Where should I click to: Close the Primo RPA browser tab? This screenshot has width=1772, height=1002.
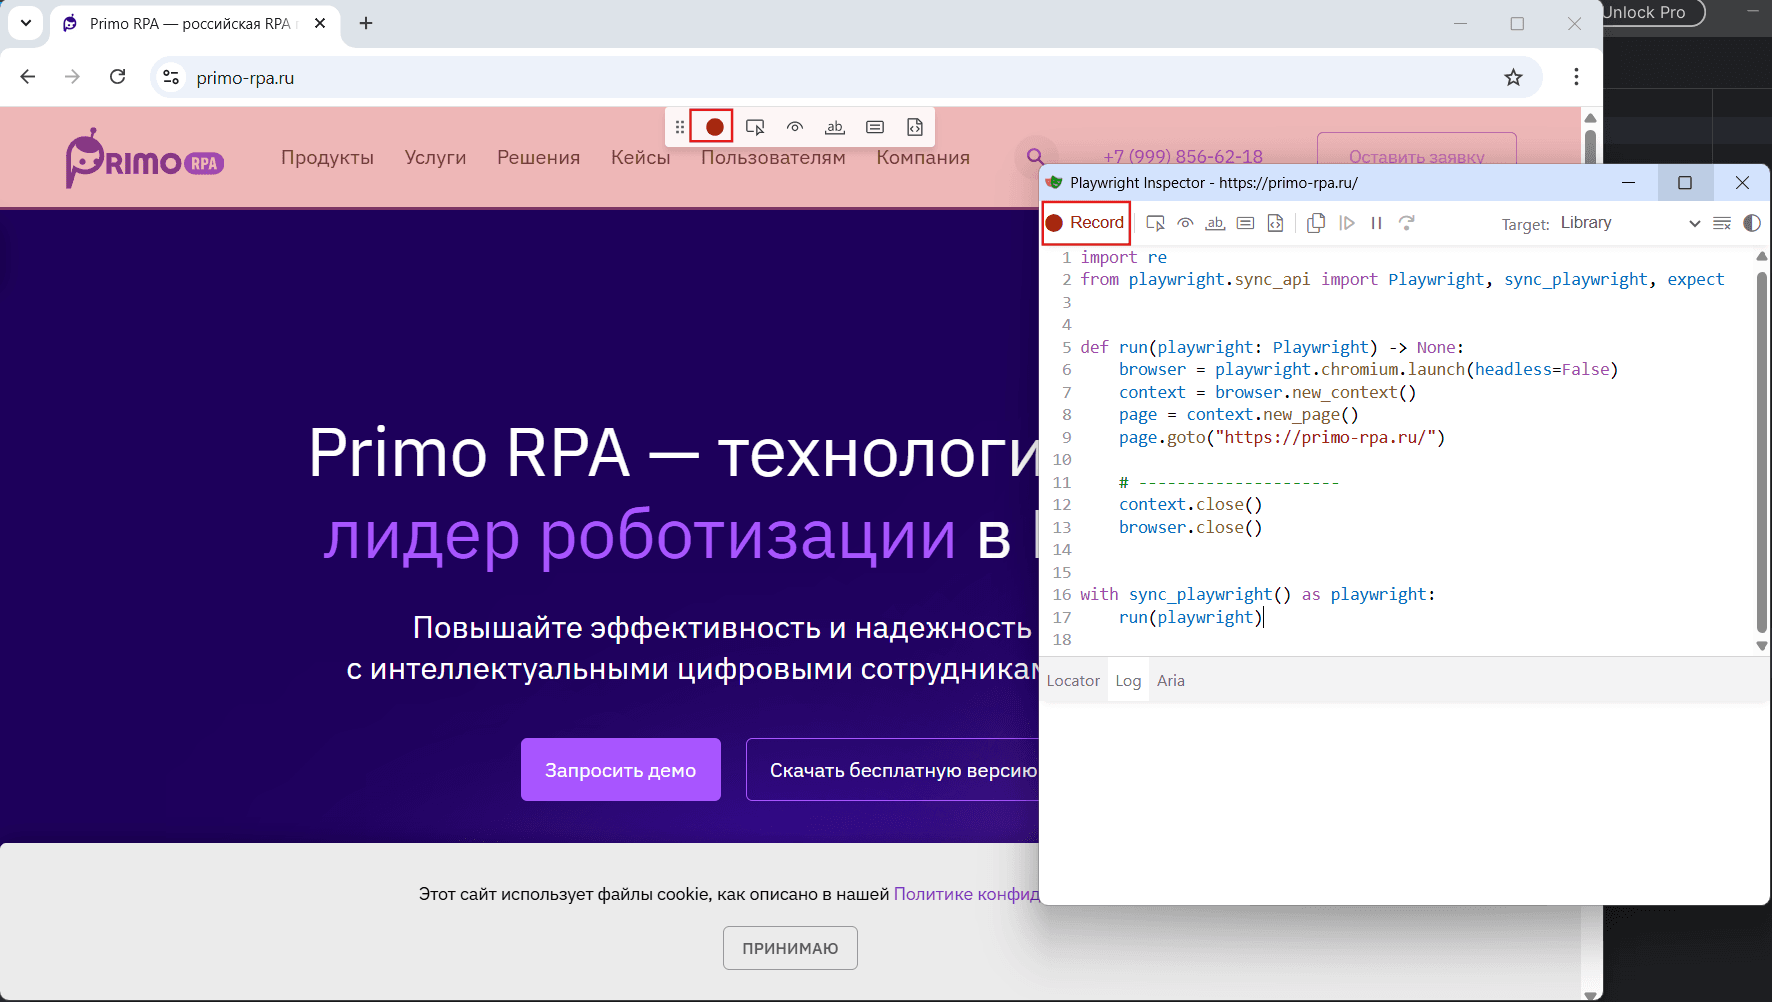tap(320, 23)
